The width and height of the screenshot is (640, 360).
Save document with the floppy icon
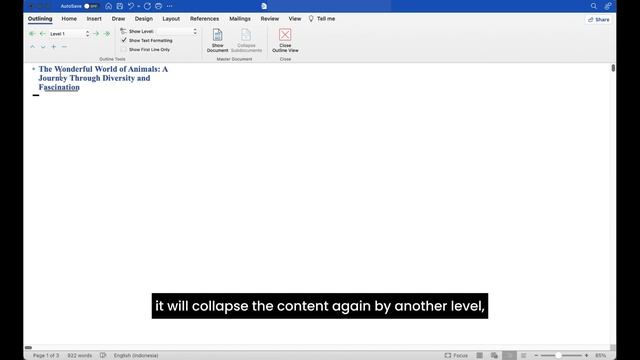point(120,6)
